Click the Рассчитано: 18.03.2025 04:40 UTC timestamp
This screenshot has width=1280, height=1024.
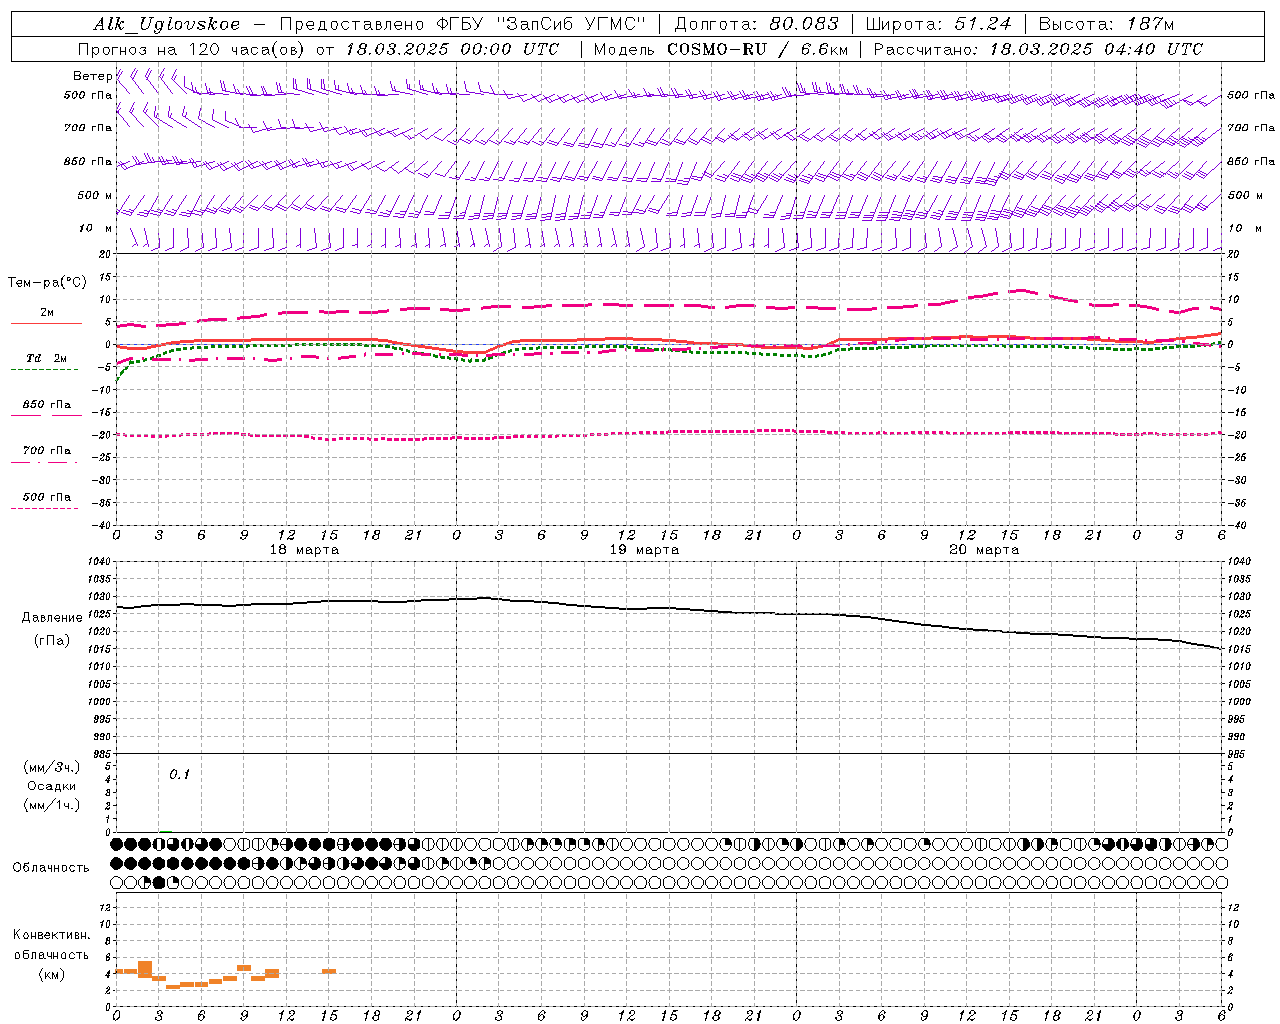[1038, 49]
